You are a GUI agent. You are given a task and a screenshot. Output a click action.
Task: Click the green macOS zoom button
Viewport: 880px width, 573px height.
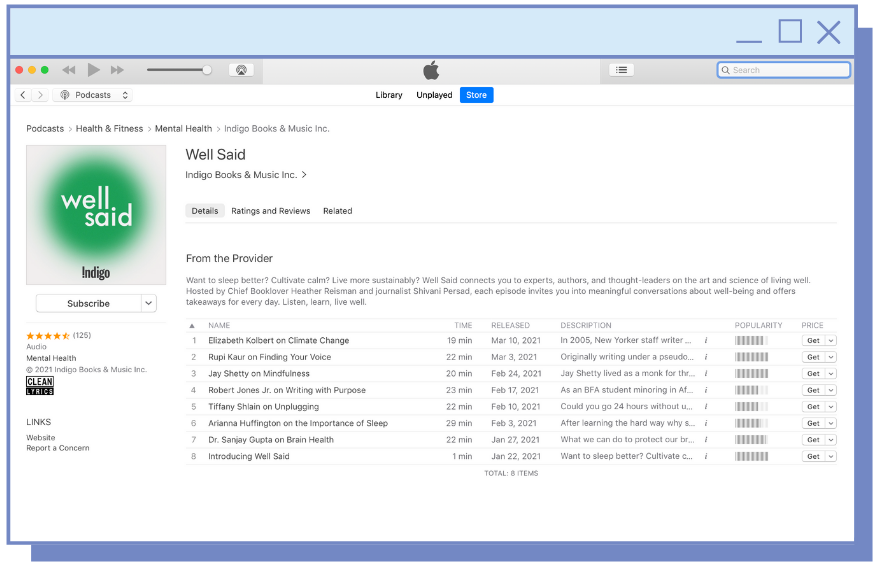[45, 70]
